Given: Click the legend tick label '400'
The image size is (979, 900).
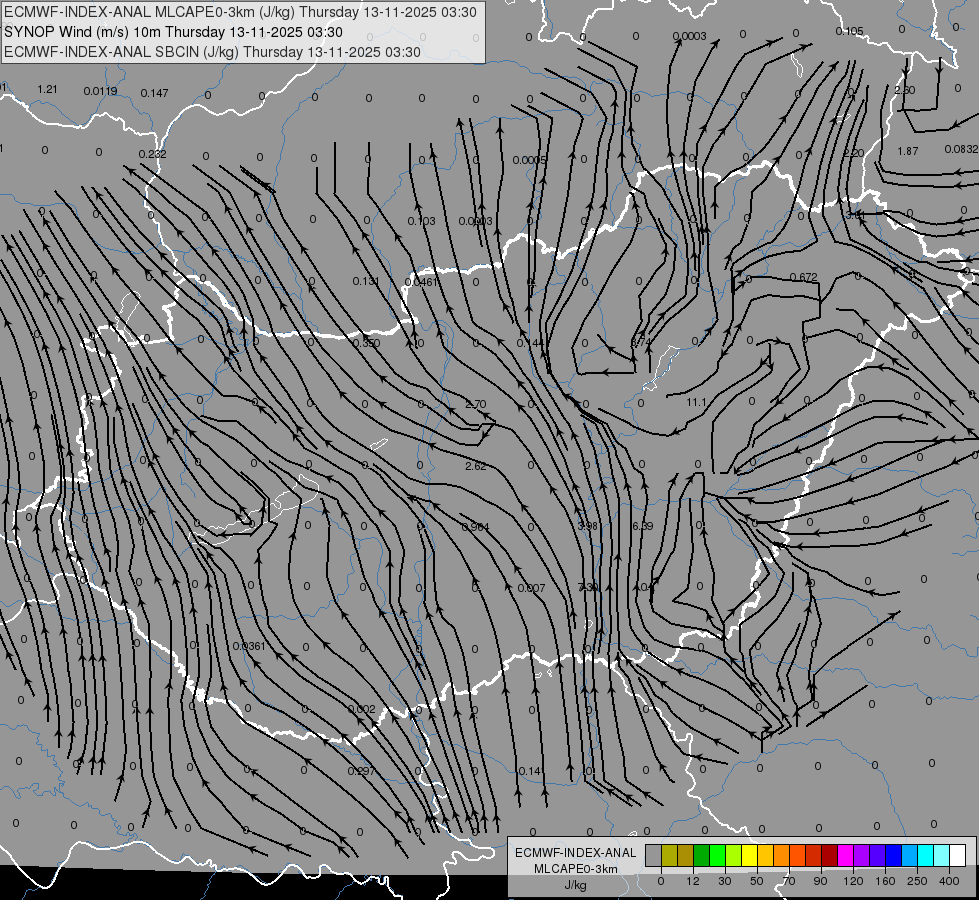Looking at the screenshot, I should click(x=949, y=881).
